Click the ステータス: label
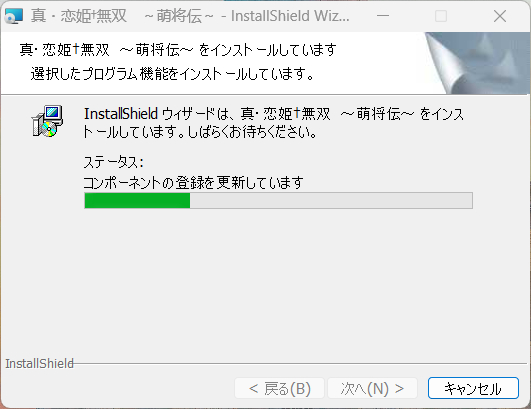The width and height of the screenshot is (531, 409). (x=113, y=162)
